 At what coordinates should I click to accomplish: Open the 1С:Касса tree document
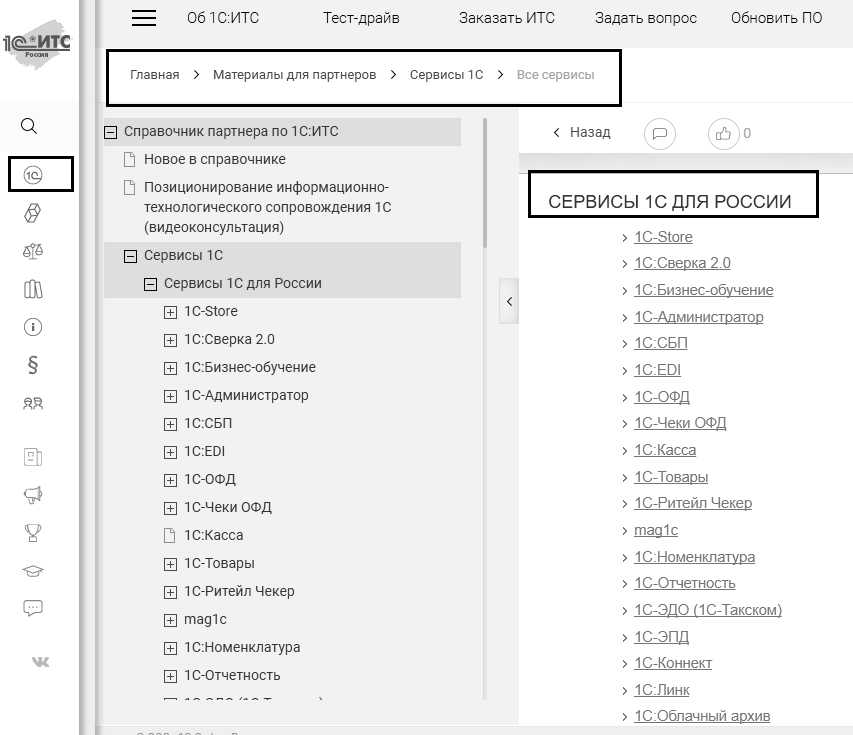point(213,535)
